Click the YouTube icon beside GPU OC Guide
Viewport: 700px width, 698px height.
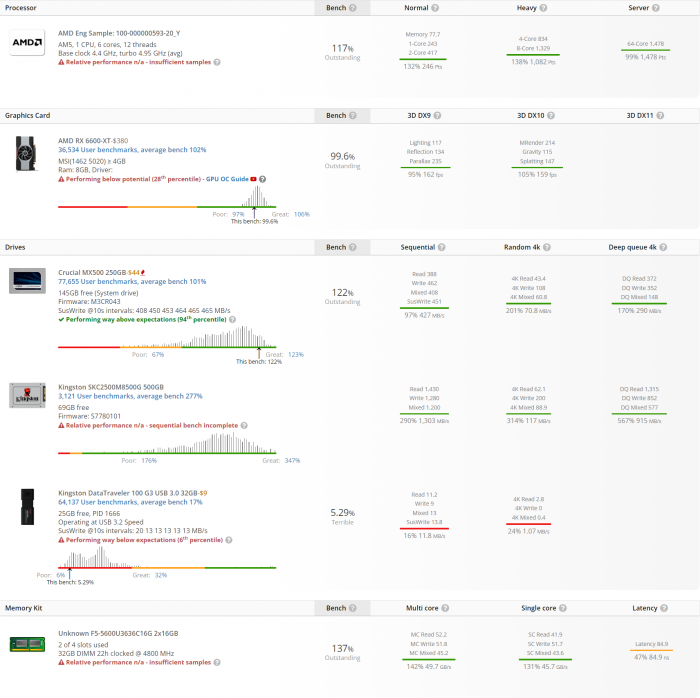253,177
